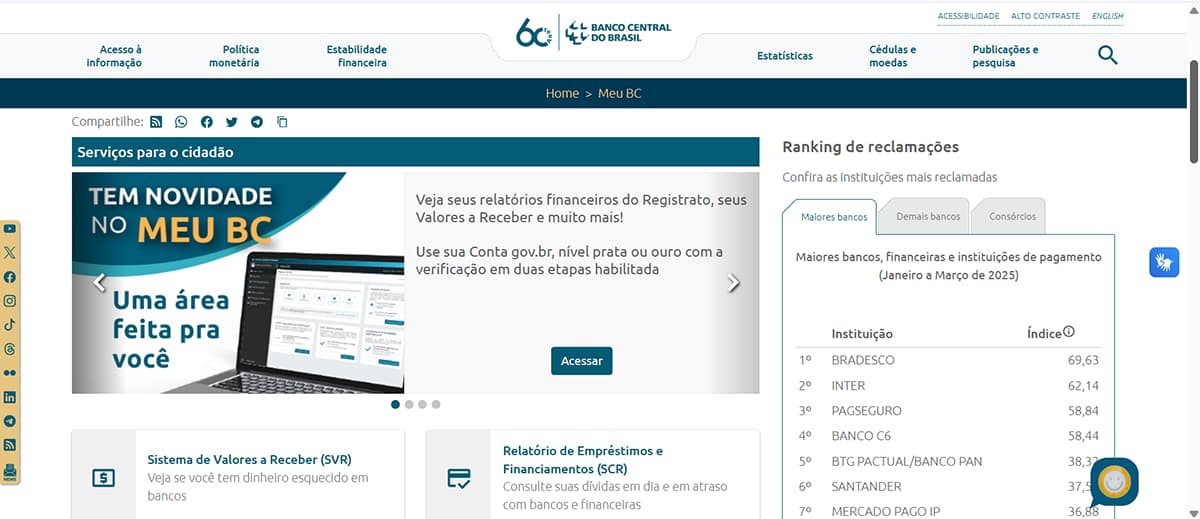Open Estatísticas menu
Screen dimensions: 1200x519
pyautogui.click(x=785, y=56)
